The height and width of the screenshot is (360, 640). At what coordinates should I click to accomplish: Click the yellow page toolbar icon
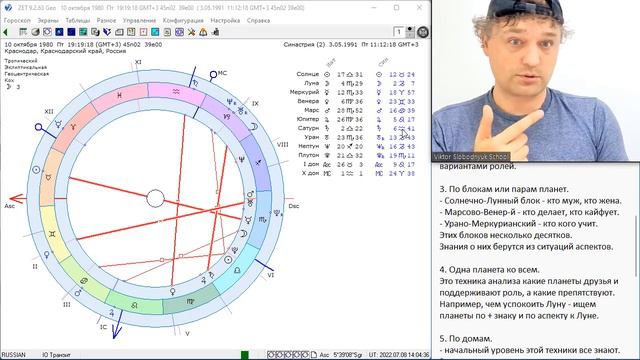[x=131, y=32]
